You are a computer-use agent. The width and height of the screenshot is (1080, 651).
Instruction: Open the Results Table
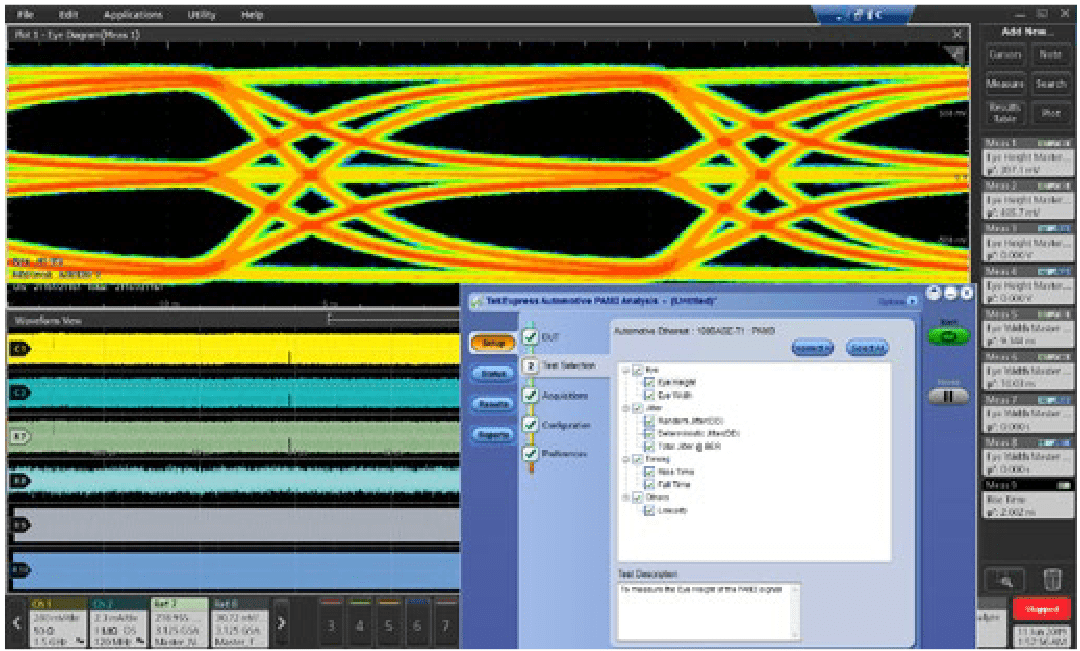(1004, 113)
